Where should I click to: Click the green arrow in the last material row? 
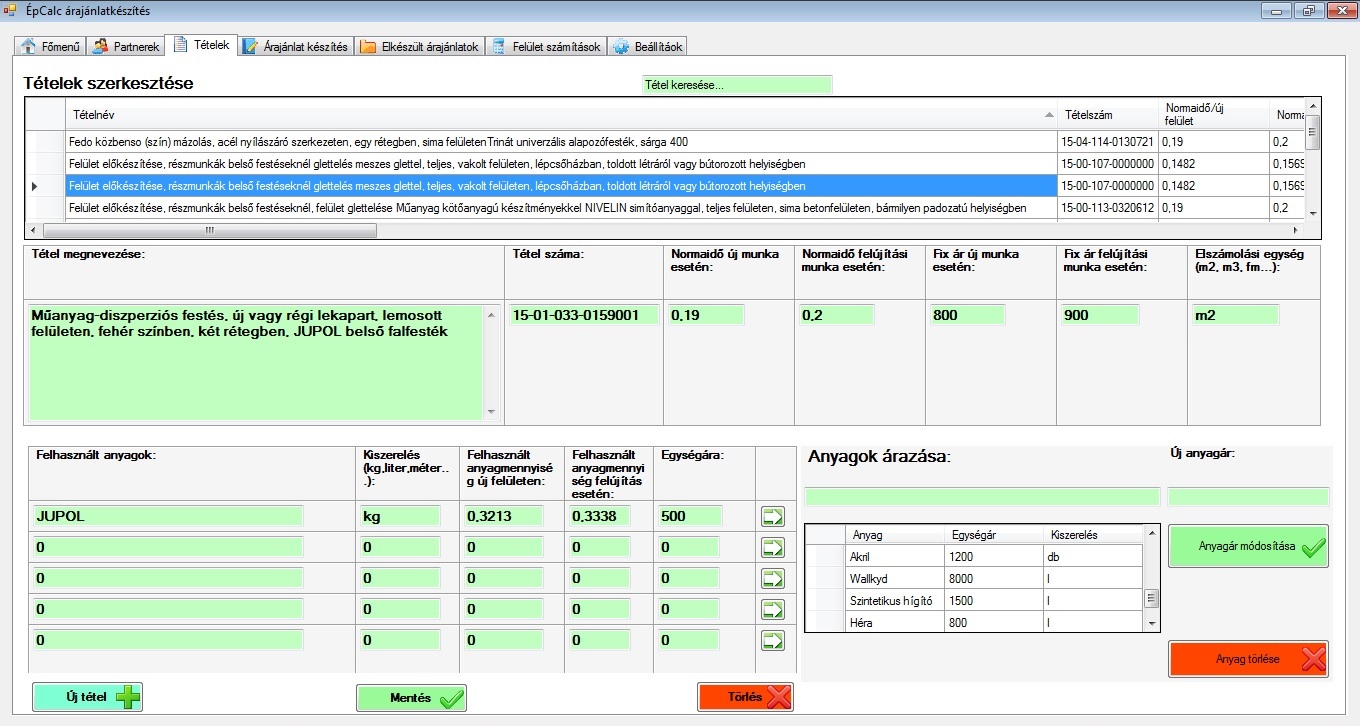(x=773, y=640)
